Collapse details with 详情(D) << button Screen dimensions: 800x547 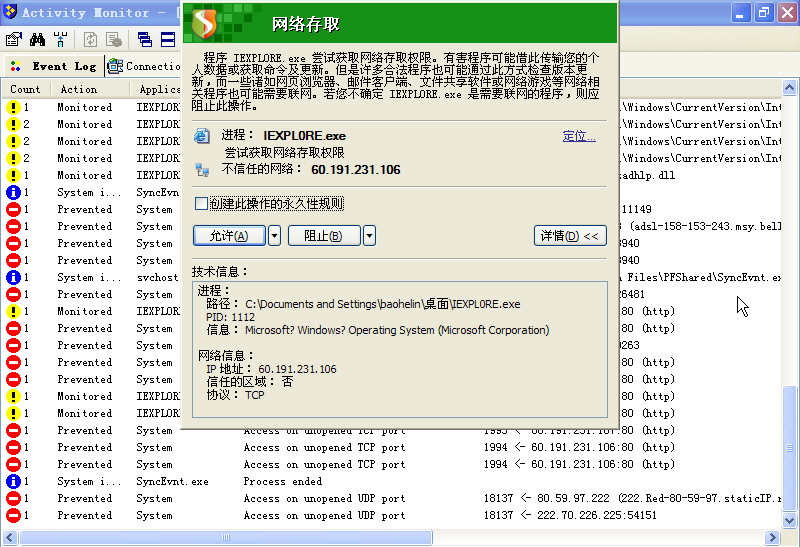point(570,236)
